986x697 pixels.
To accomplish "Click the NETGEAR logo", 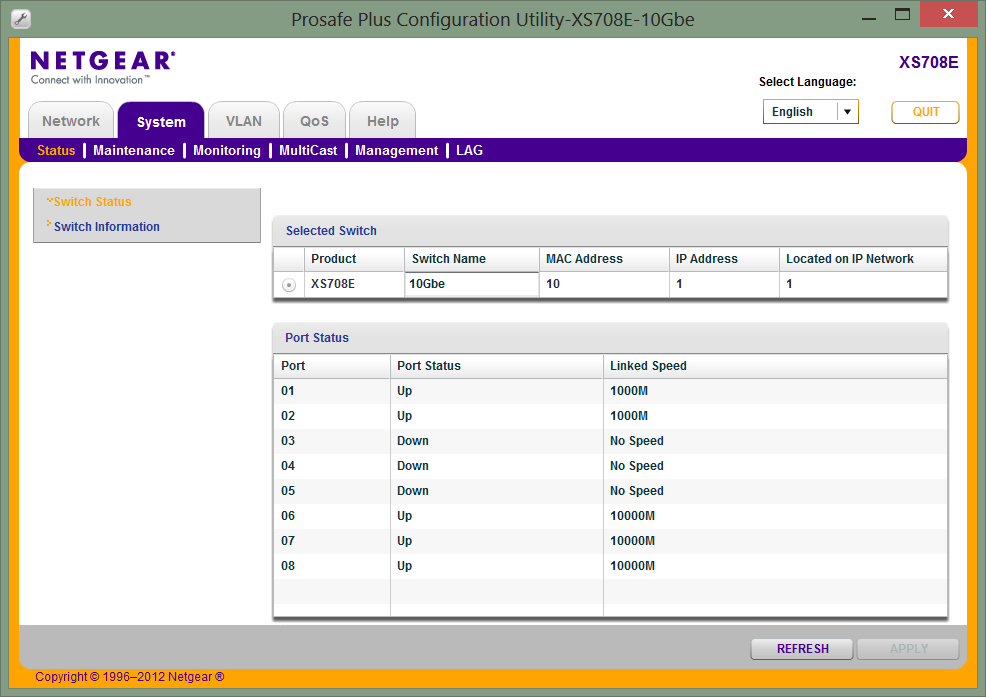I will (102, 67).
